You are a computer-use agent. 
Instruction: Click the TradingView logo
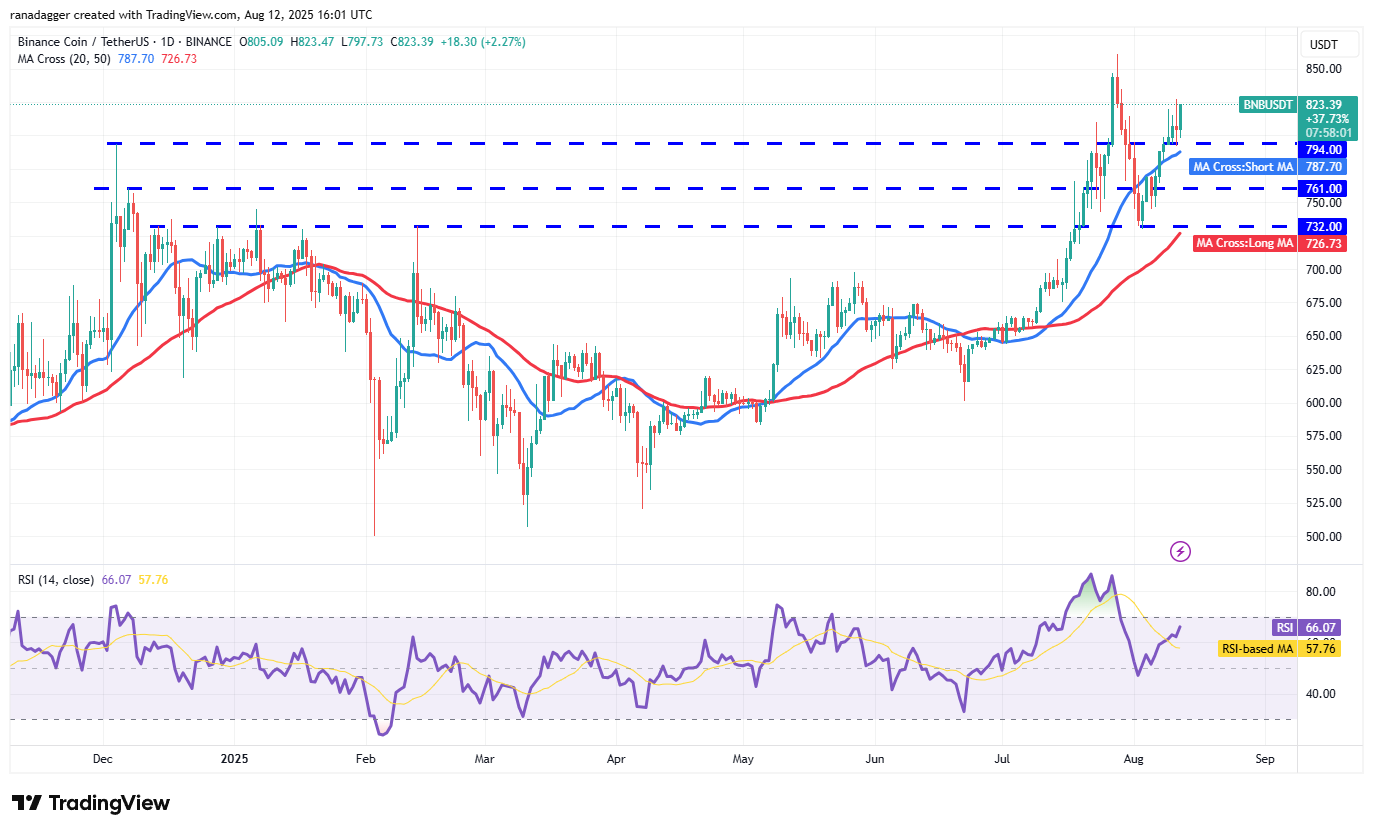(x=91, y=803)
